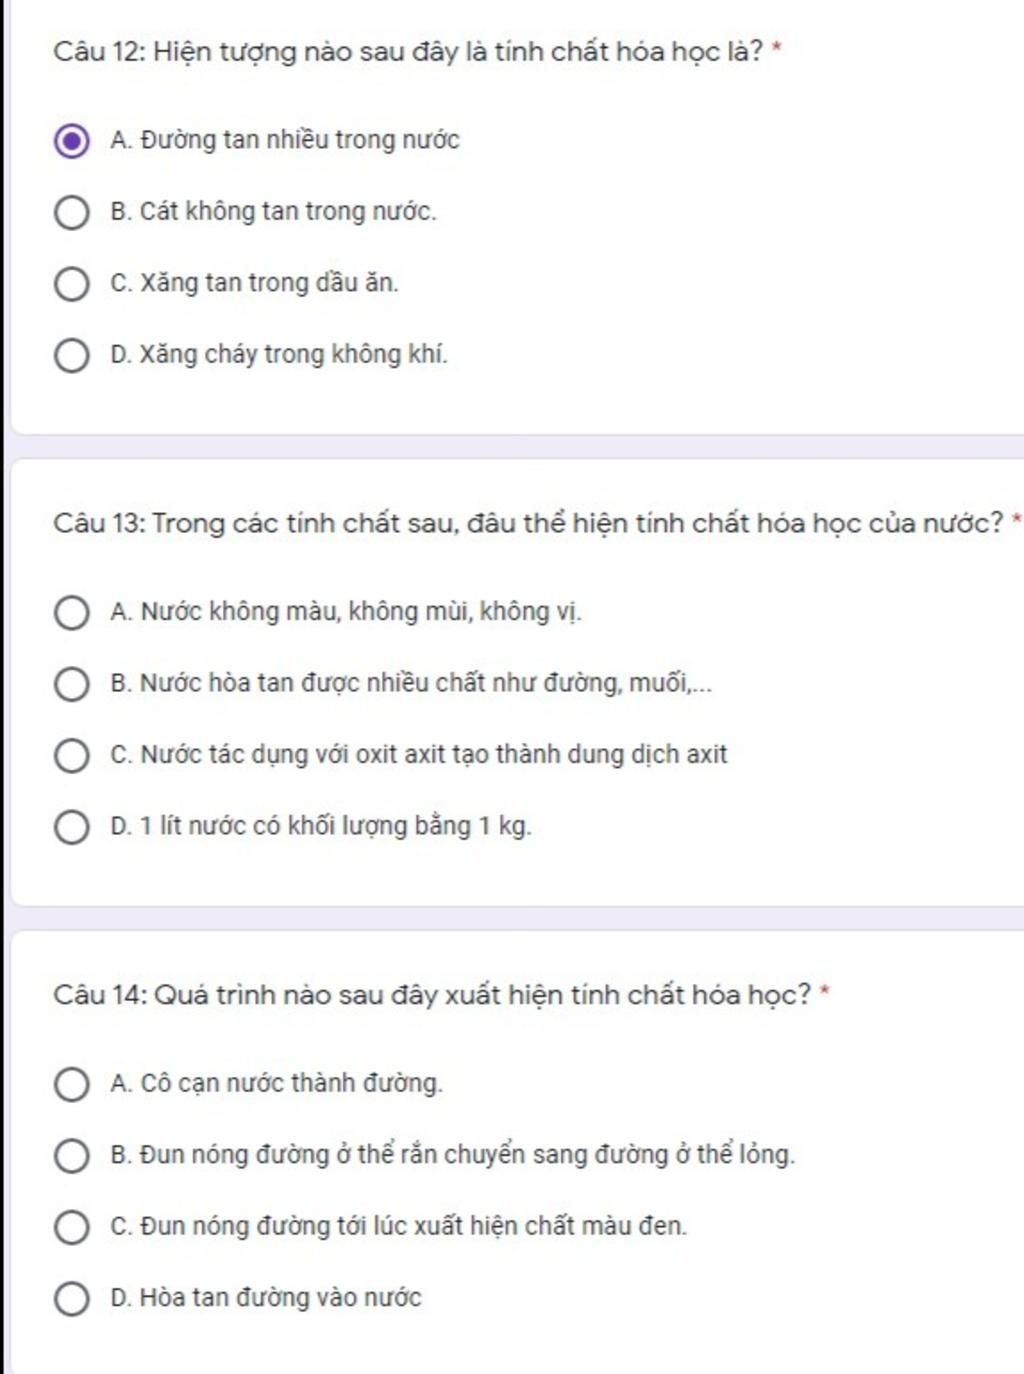Click the label text 'Xăng cháy trong không khí'
Screen dimensions: 1024x1374
[293, 355]
